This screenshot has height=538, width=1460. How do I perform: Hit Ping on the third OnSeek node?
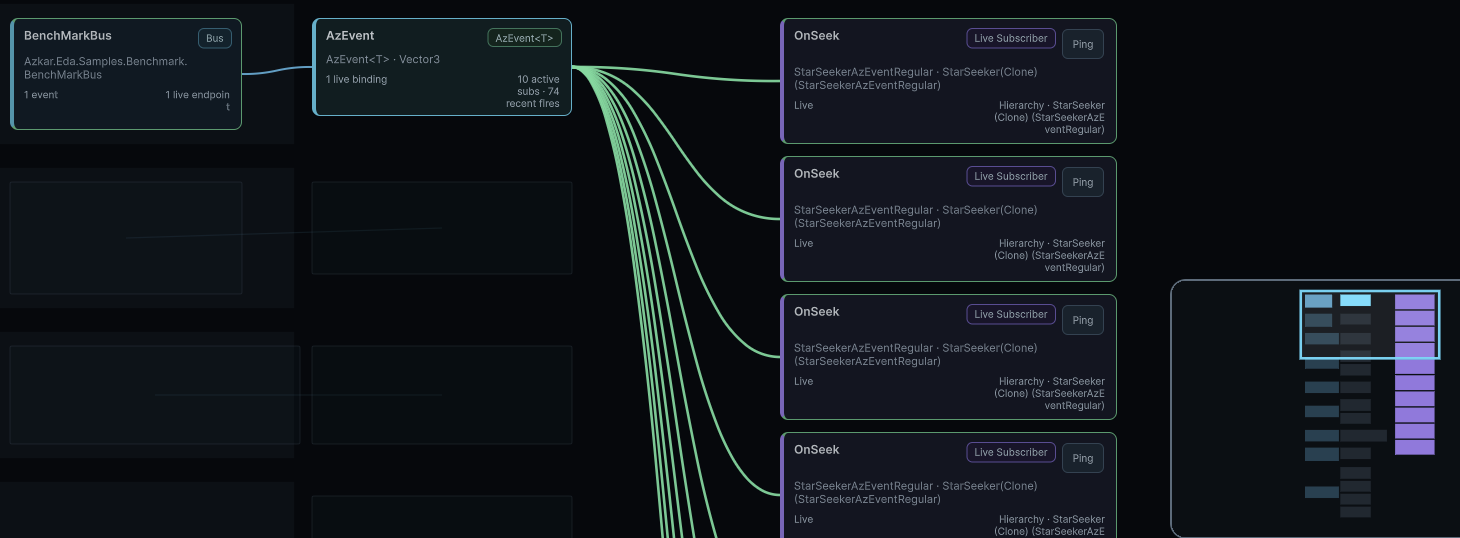1082,321
